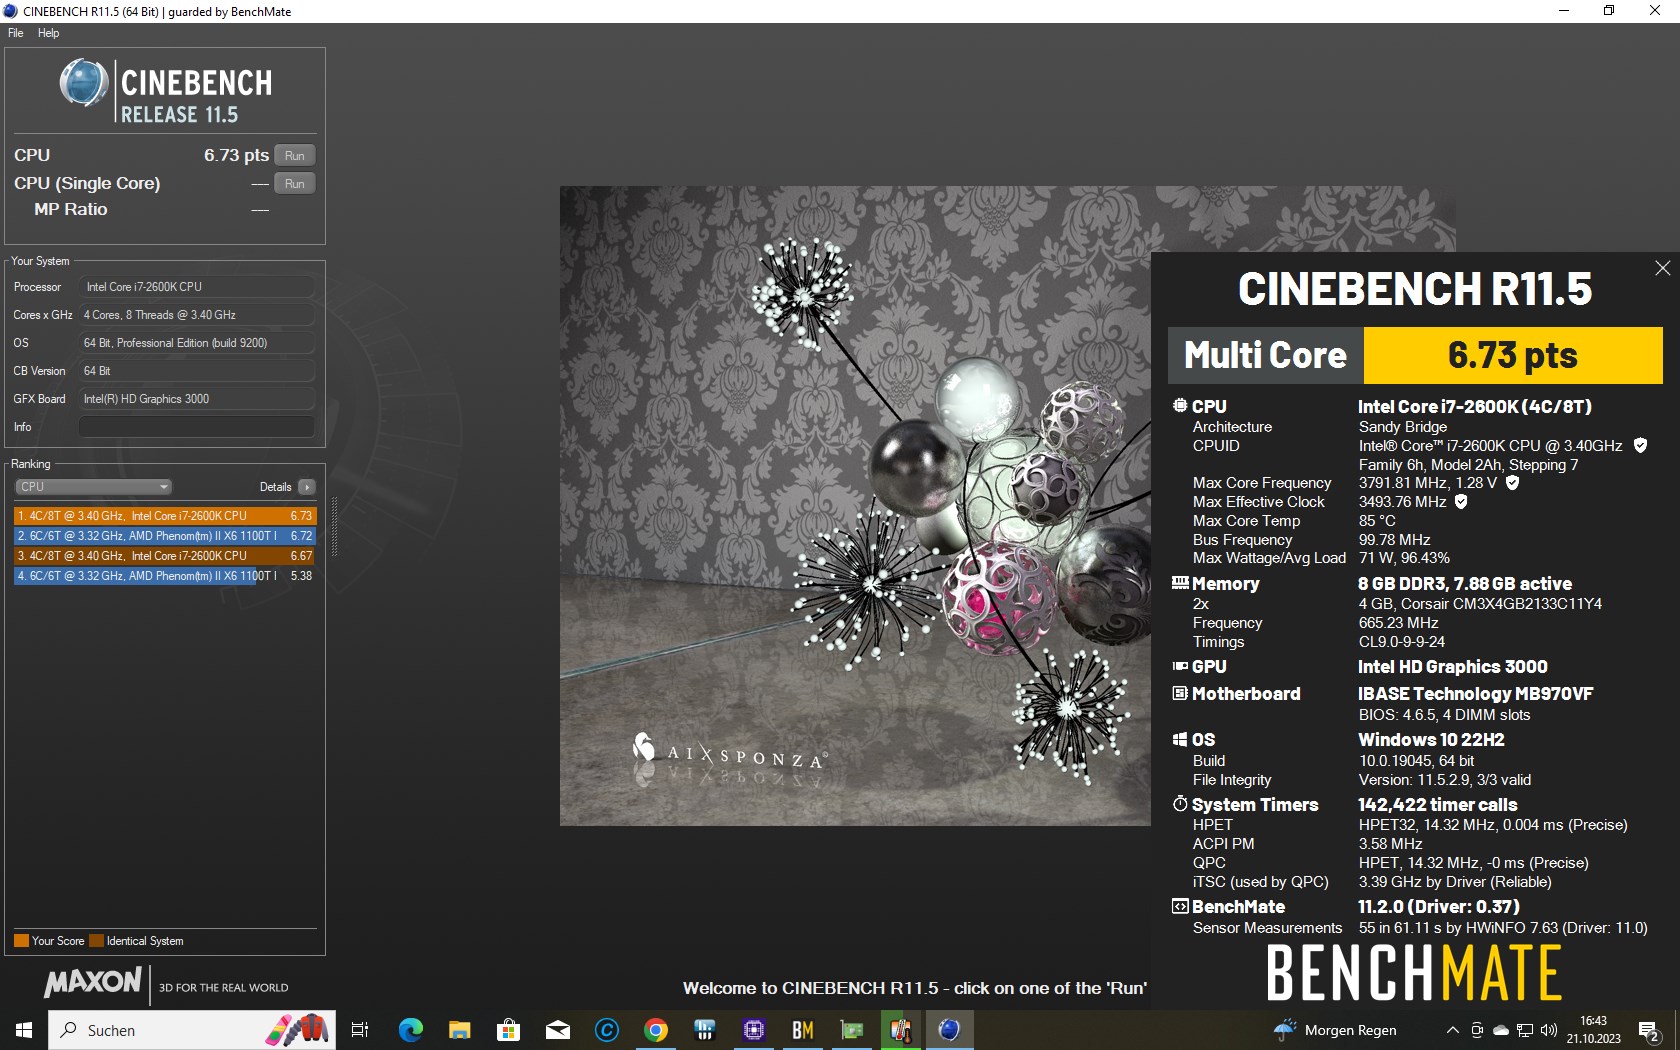This screenshot has height=1050, width=1680.
Task: Open the volume tray icon
Action: 1549,1030
